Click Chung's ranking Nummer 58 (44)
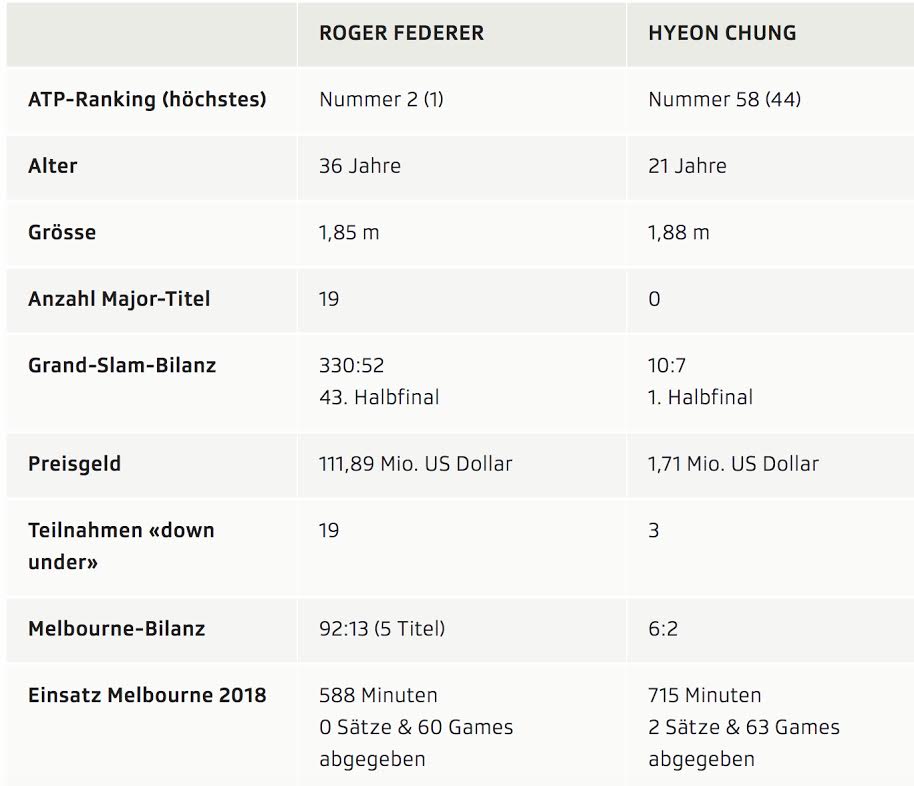 tap(725, 100)
